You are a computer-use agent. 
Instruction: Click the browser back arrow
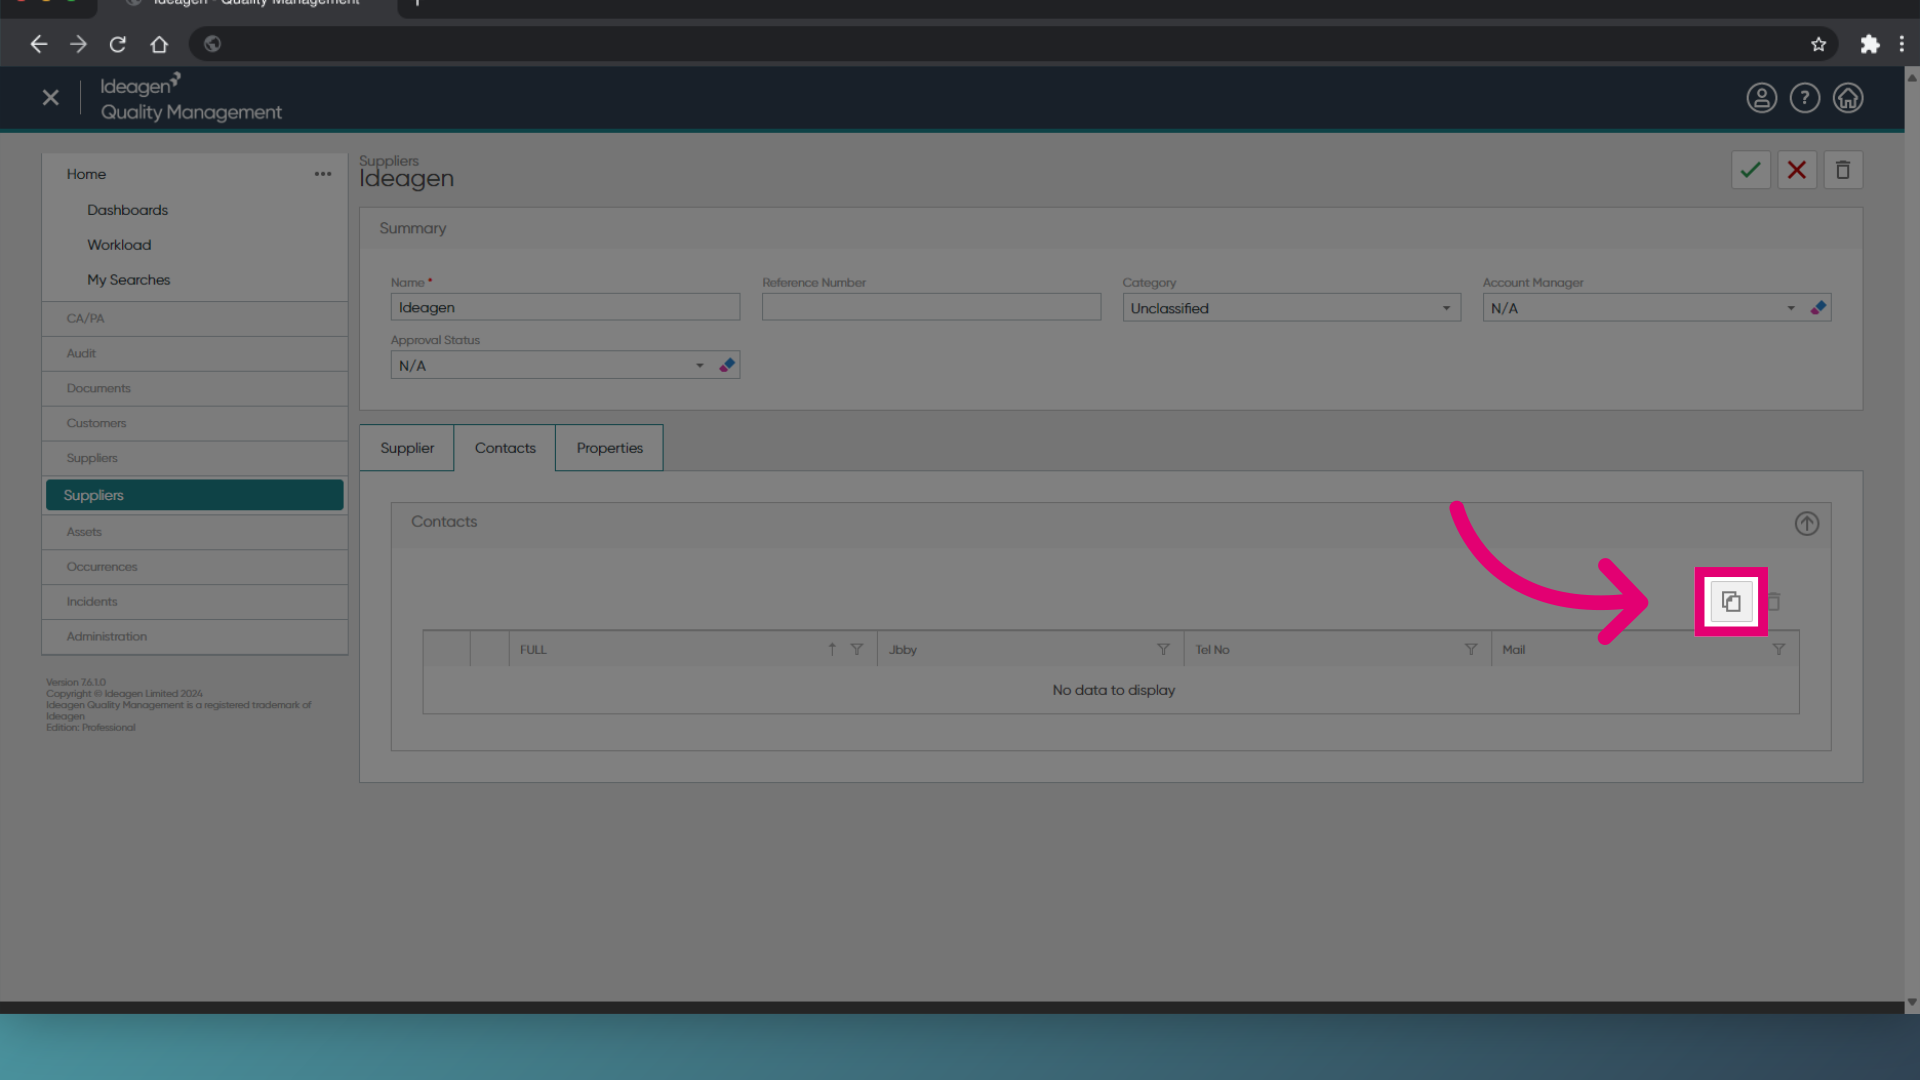[x=39, y=44]
